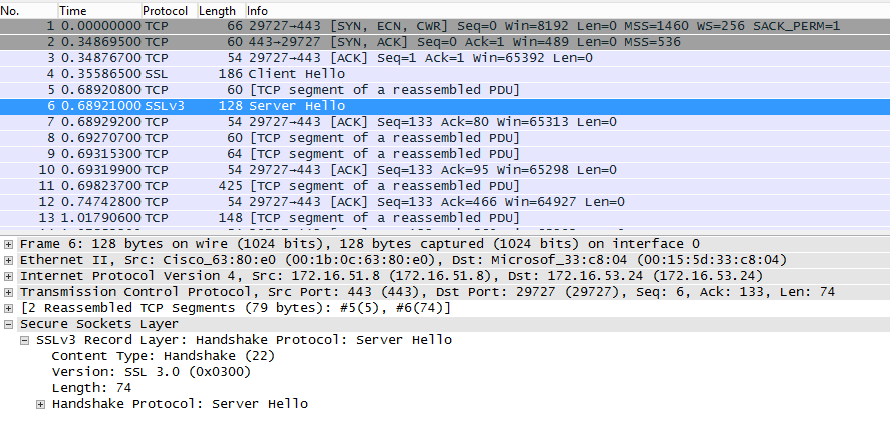Click the No. column header
This screenshot has width=890, height=434.
12,10
